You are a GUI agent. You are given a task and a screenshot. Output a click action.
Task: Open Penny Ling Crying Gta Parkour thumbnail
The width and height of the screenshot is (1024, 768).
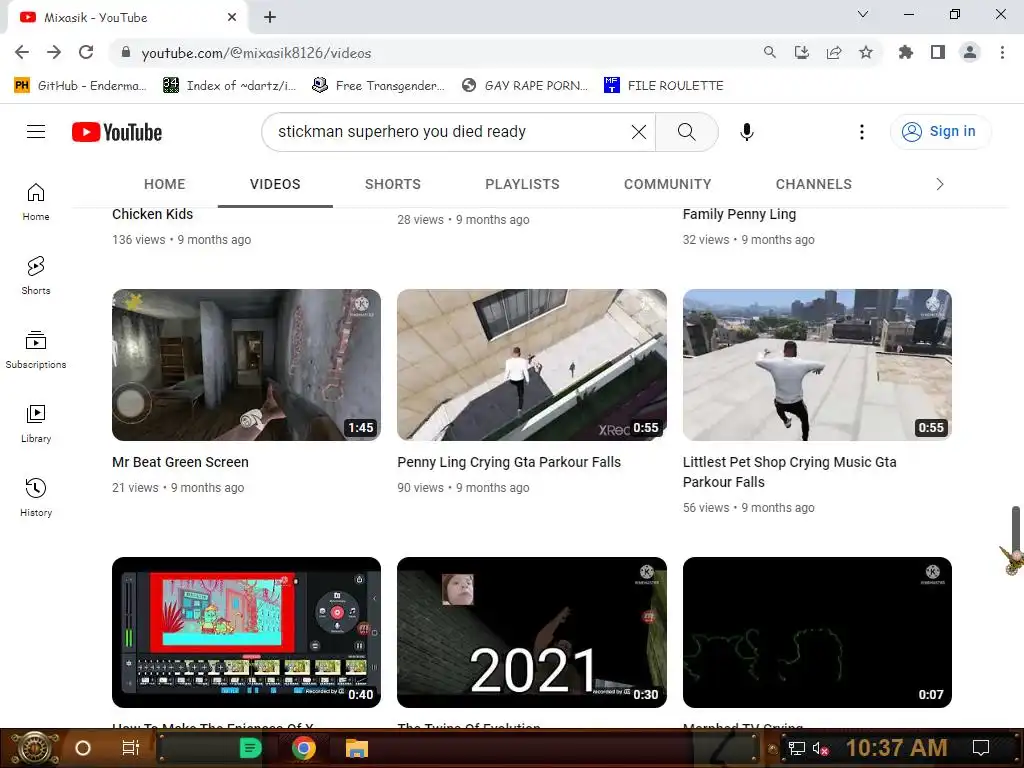532,365
